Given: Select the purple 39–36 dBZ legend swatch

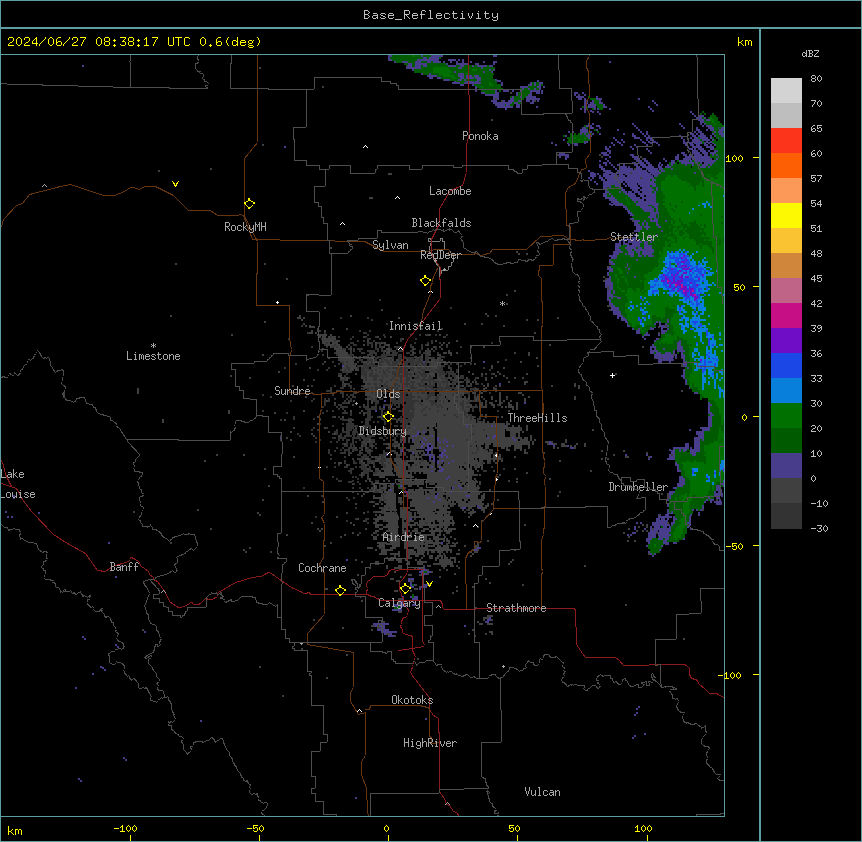Looking at the screenshot, I should (x=786, y=340).
